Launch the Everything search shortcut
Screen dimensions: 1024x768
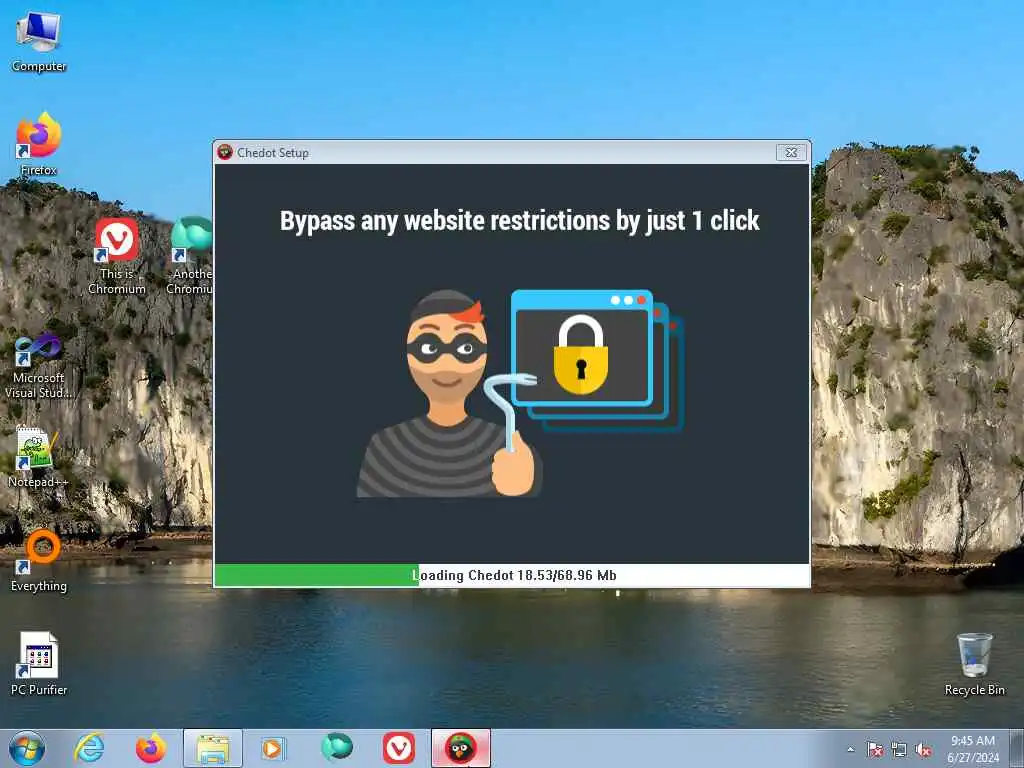tap(39, 560)
